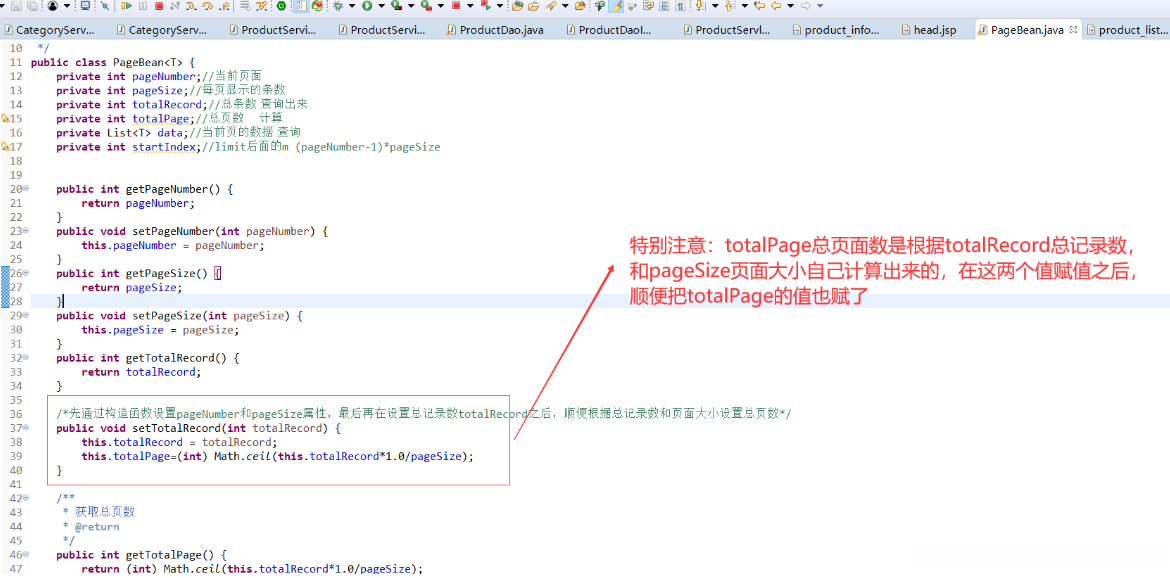Collapse the setPageSize method at line 29

(x=25, y=315)
